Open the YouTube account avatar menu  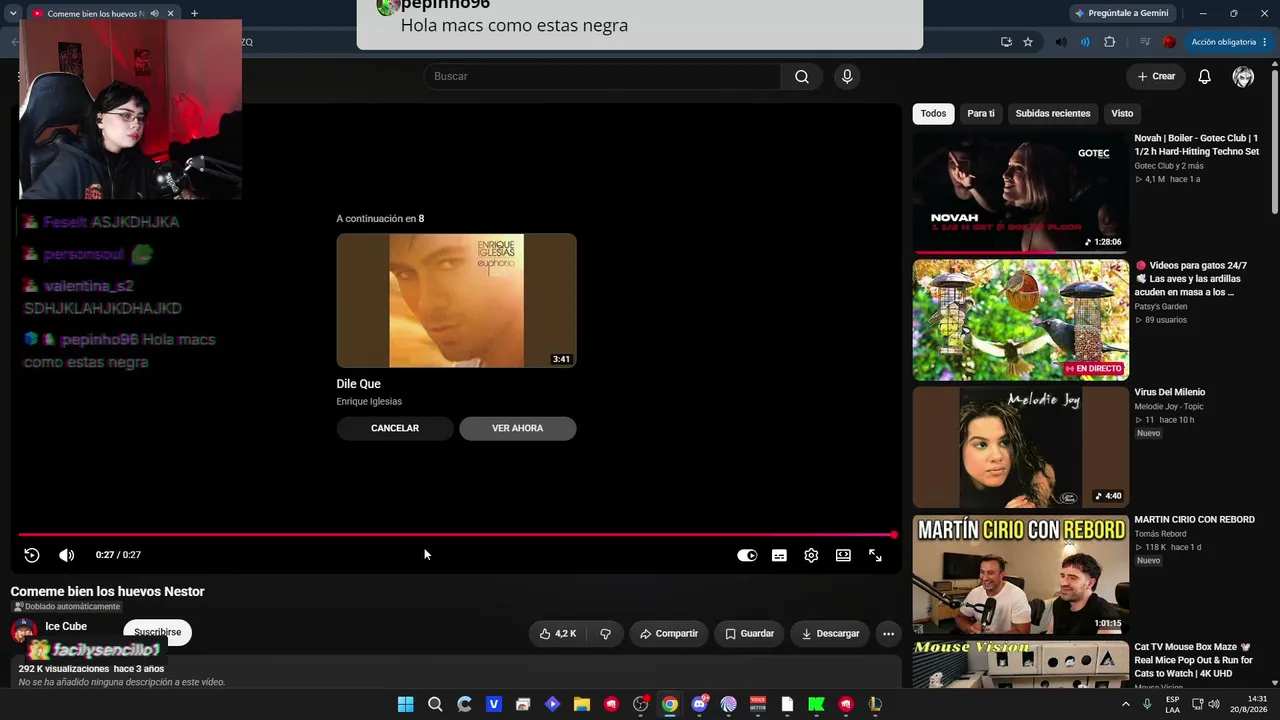(x=1243, y=77)
